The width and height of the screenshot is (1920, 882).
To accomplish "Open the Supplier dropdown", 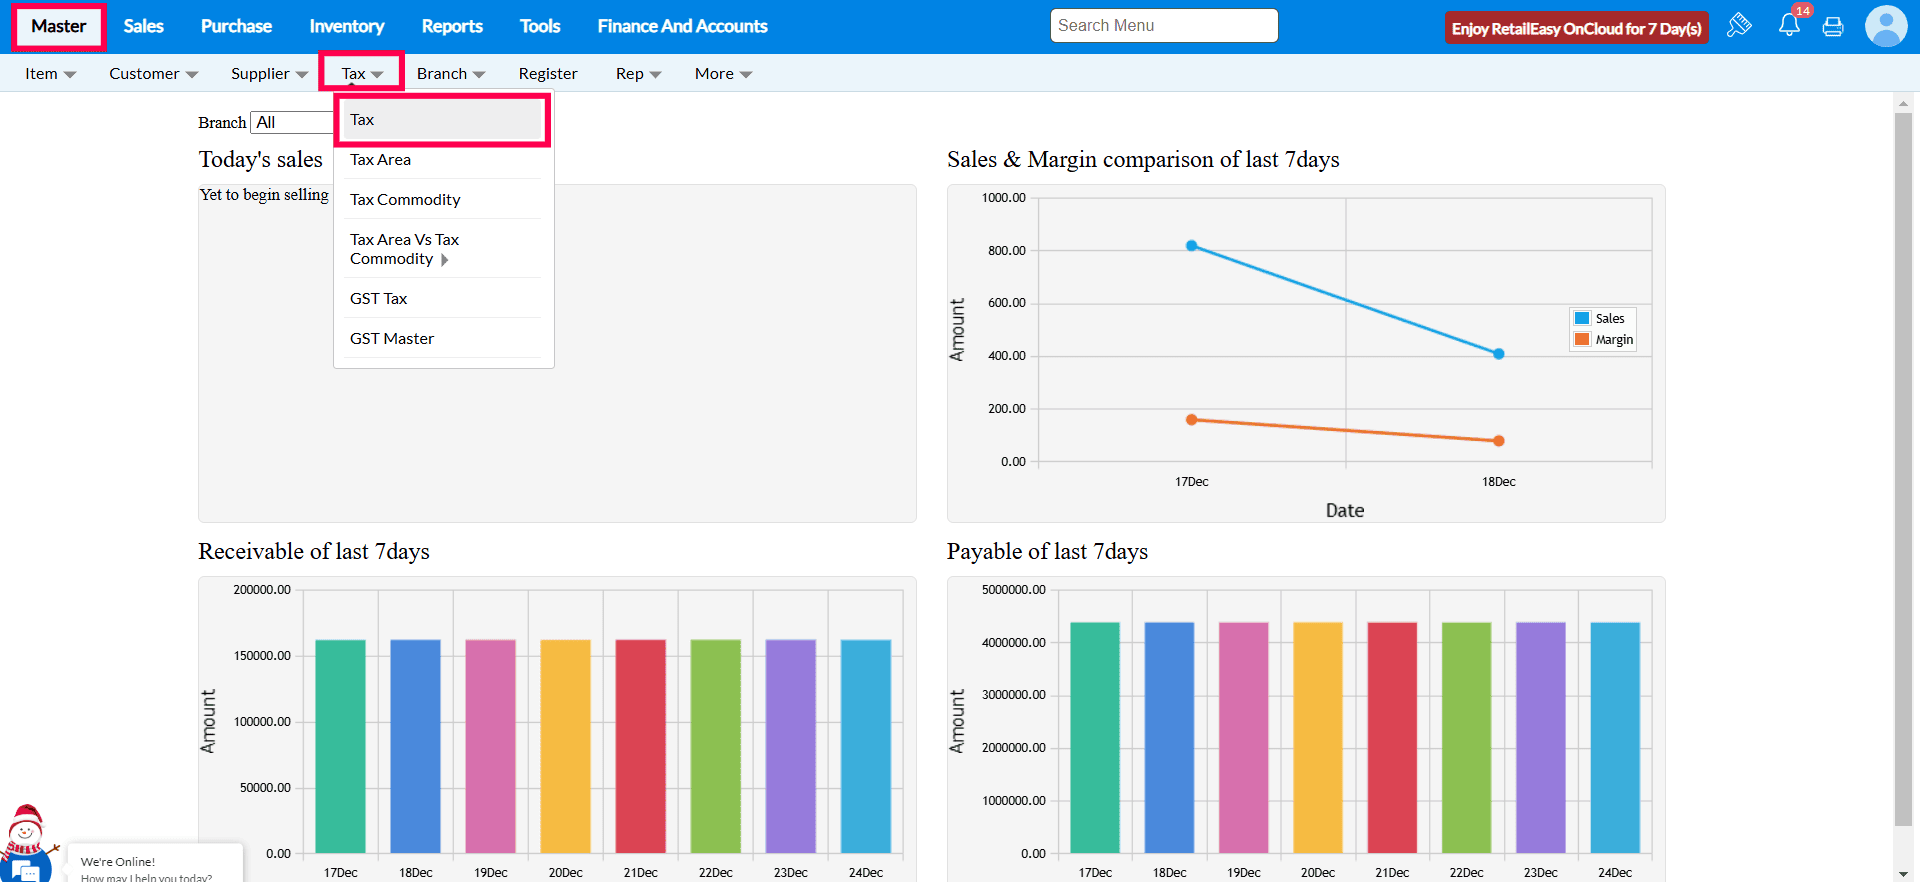I will (x=269, y=74).
